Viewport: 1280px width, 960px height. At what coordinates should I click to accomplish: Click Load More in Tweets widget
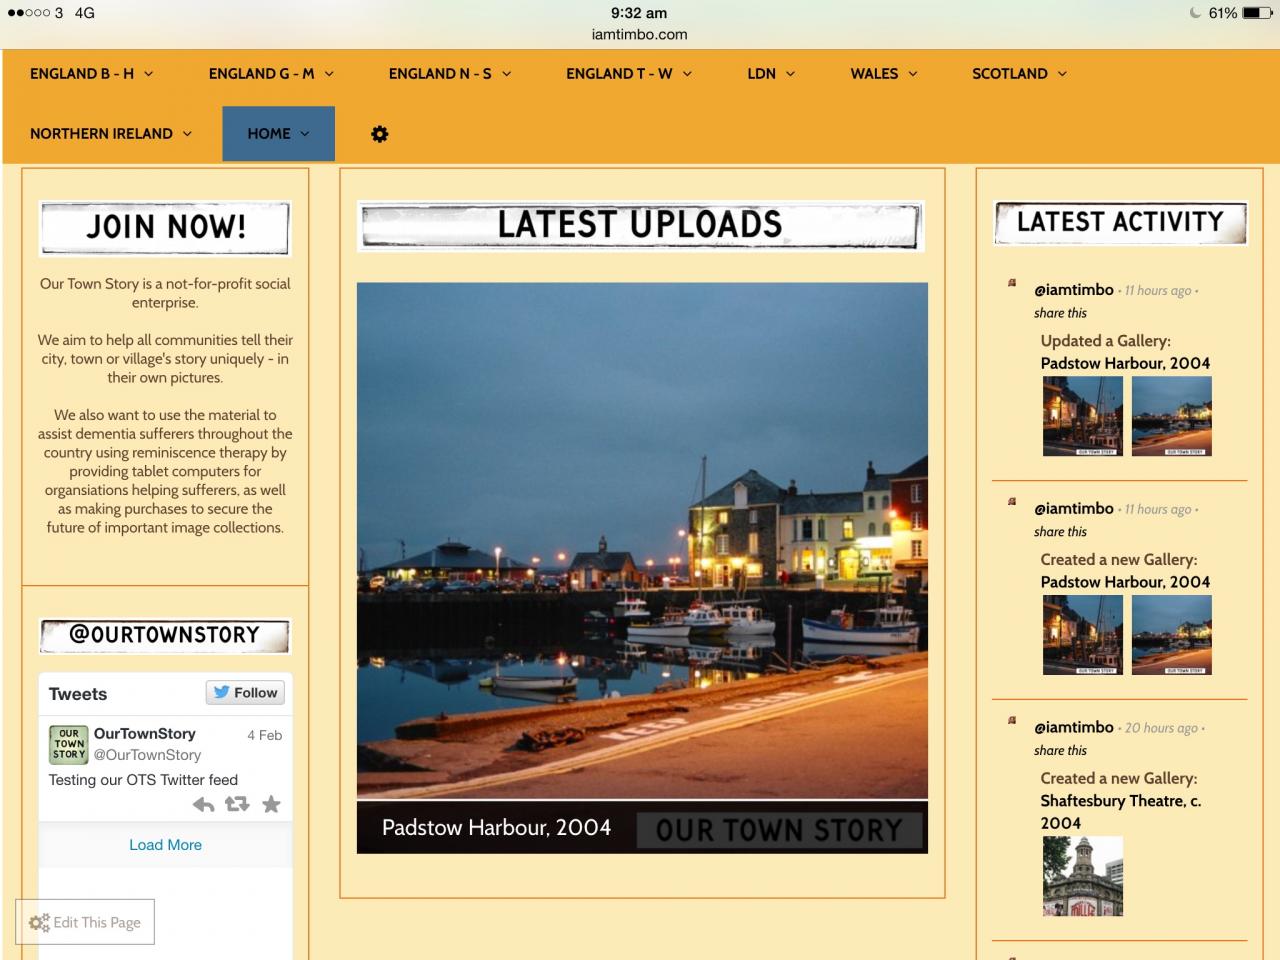click(165, 845)
